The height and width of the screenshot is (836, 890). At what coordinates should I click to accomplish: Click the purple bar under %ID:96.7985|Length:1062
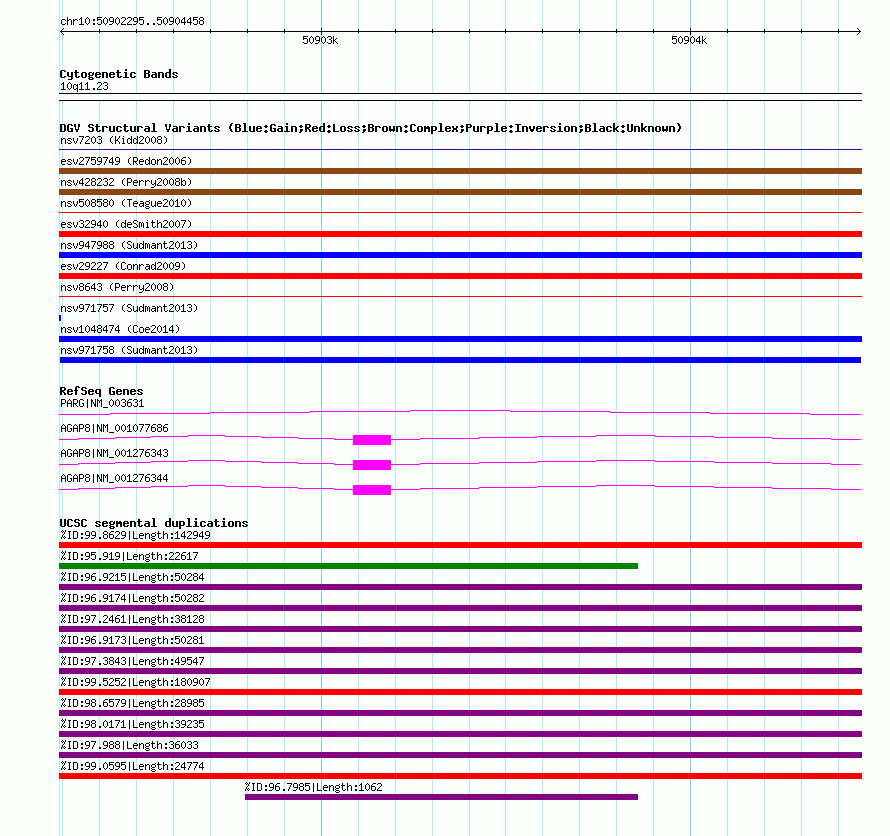(x=442, y=797)
